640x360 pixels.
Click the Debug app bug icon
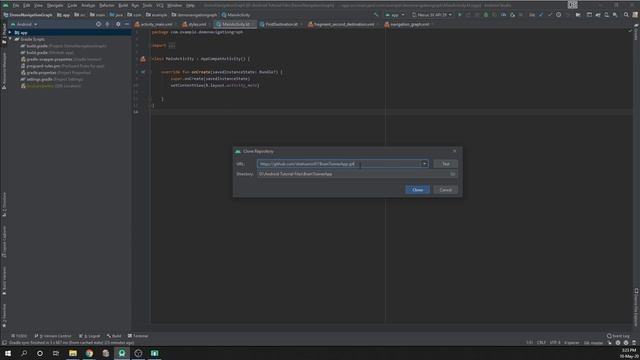coord(486,15)
